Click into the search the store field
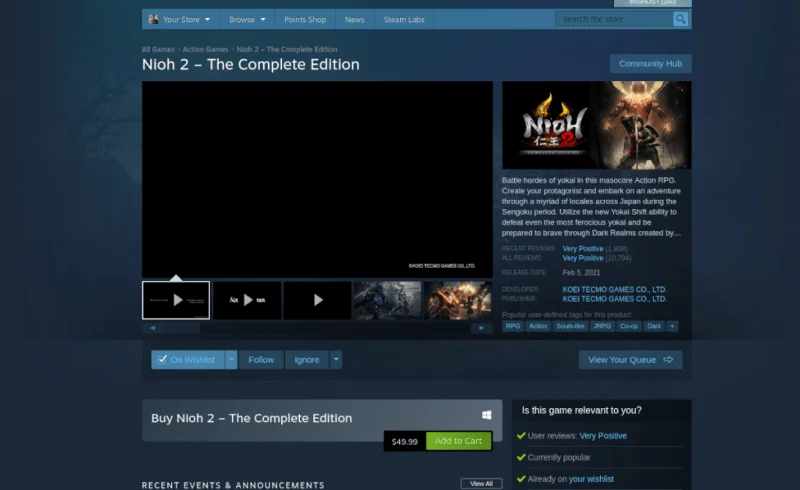 614,19
